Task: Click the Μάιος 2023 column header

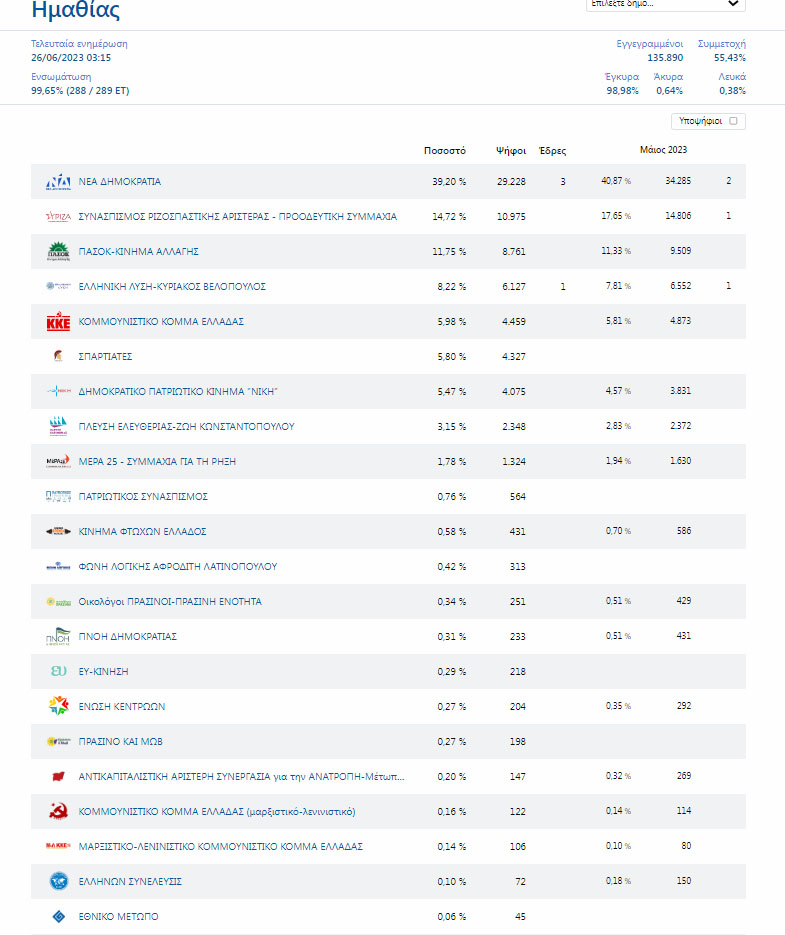Action: (663, 150)
